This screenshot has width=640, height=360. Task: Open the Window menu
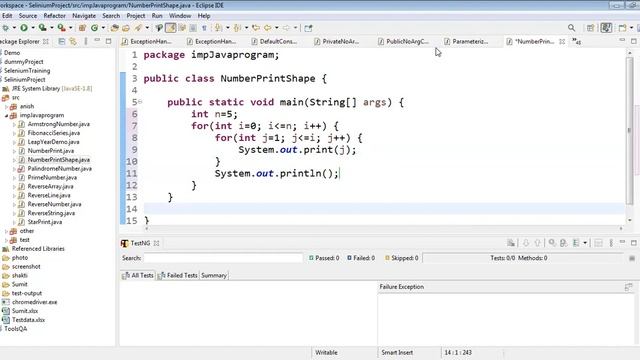coord(180,16)
